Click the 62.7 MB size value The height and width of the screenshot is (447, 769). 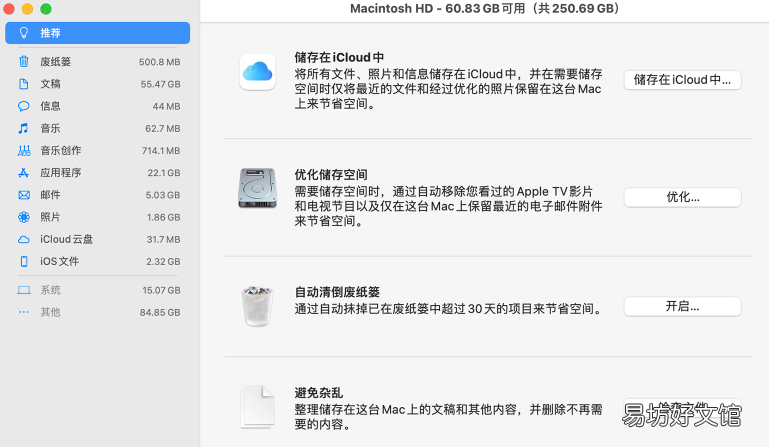pos(162,129)
